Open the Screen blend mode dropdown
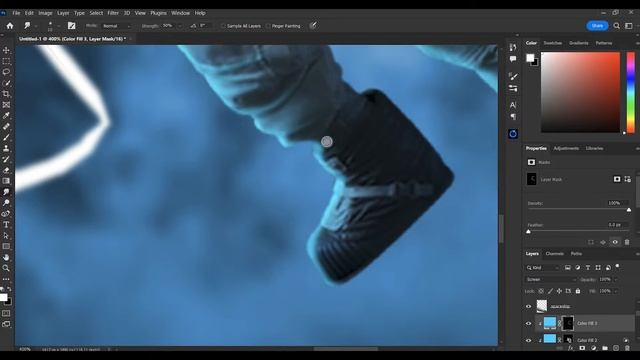 tap(551, 280)
